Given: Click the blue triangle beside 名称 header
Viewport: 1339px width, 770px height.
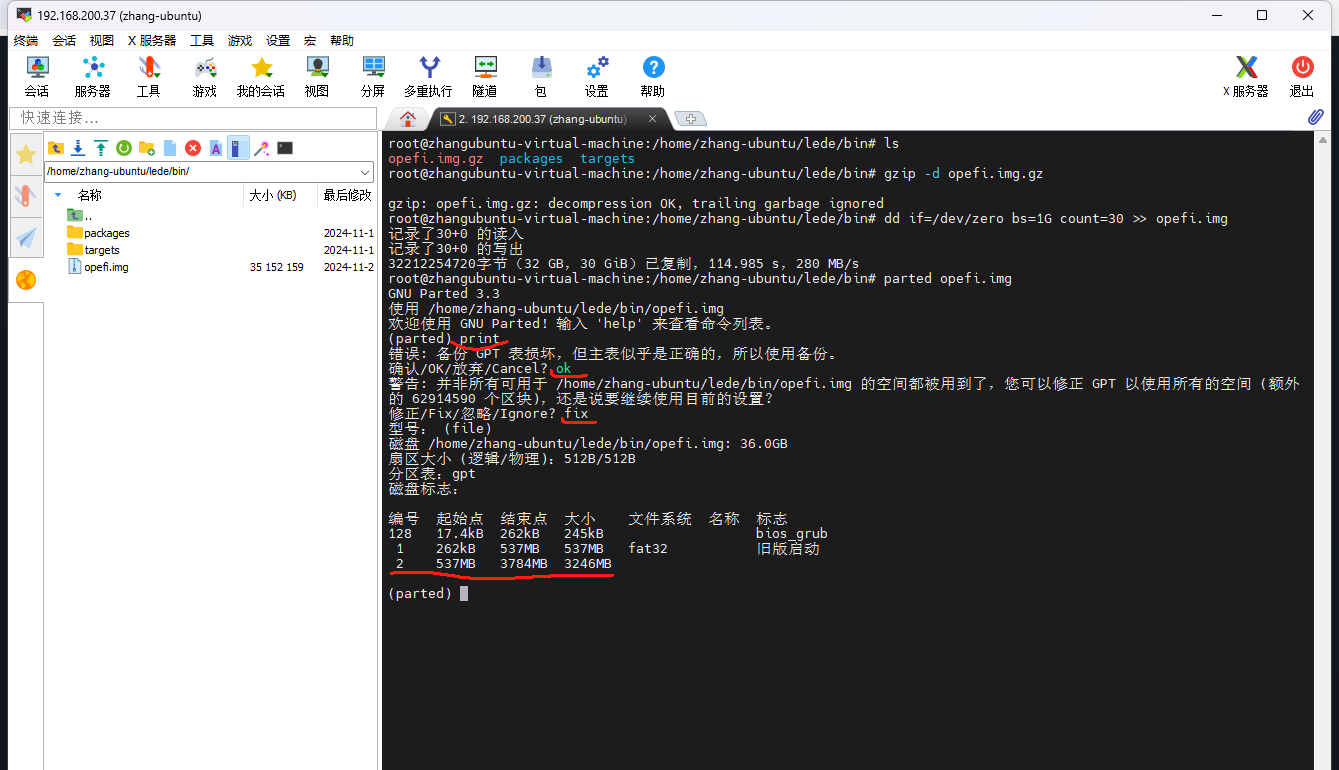Looking at the screenshot, I should tap(58, 195).
